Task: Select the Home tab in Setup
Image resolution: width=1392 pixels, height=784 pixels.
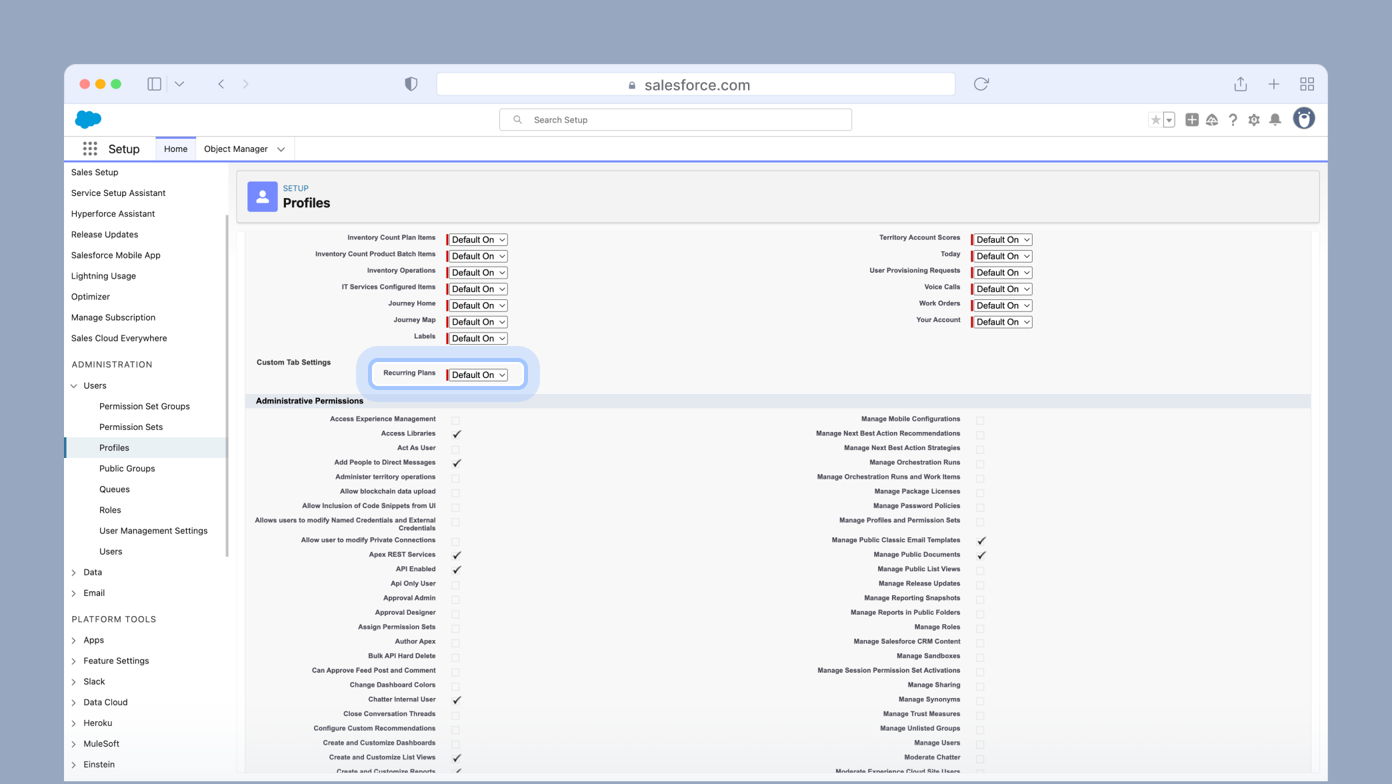Action: click(x=175, y=148)
